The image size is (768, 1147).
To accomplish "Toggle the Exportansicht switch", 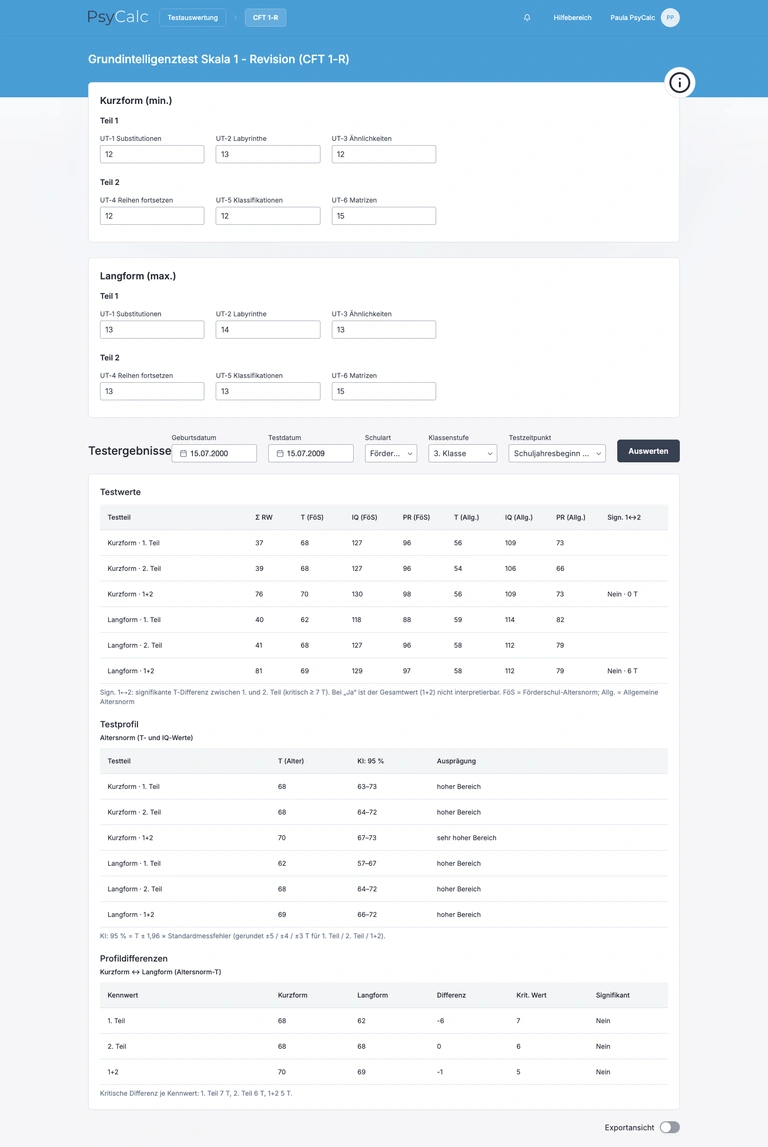I will click(669, 1127).
